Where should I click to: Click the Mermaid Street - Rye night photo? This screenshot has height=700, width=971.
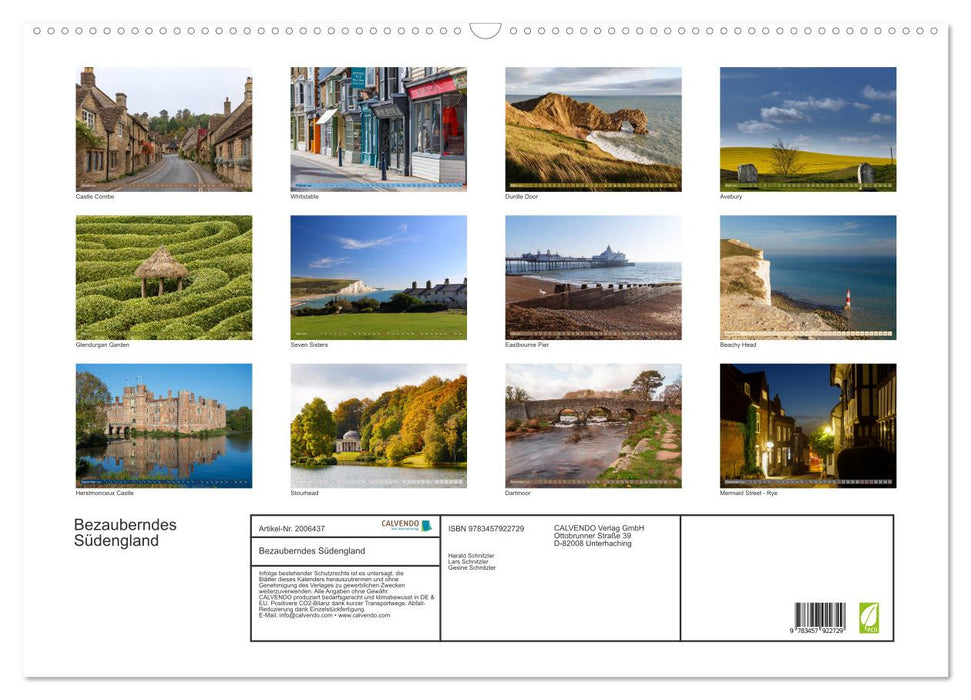(808, 425)
